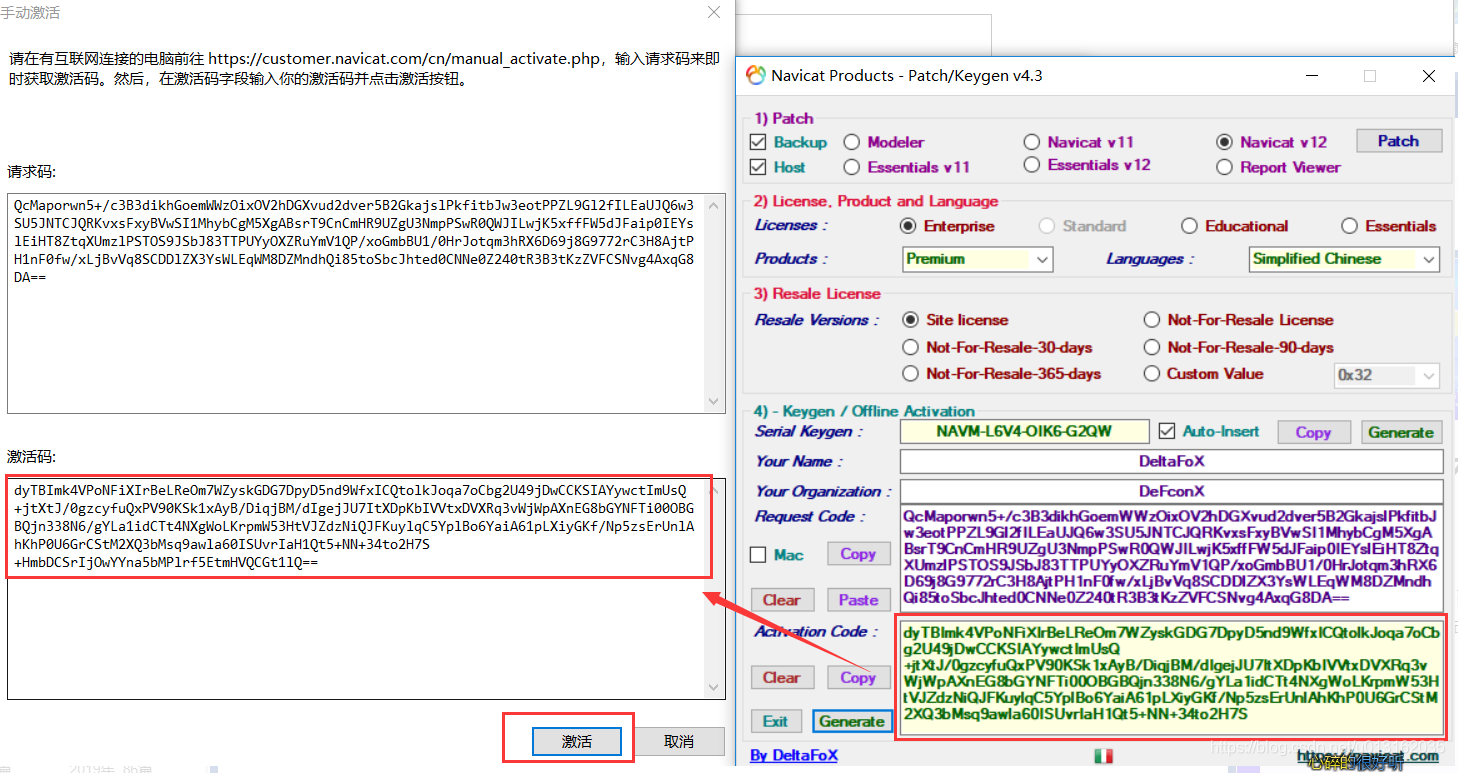Choose the Educational license radio button
Image resolution: width=1458 pixels, height=773 pixels.
tap(1189, 226)
